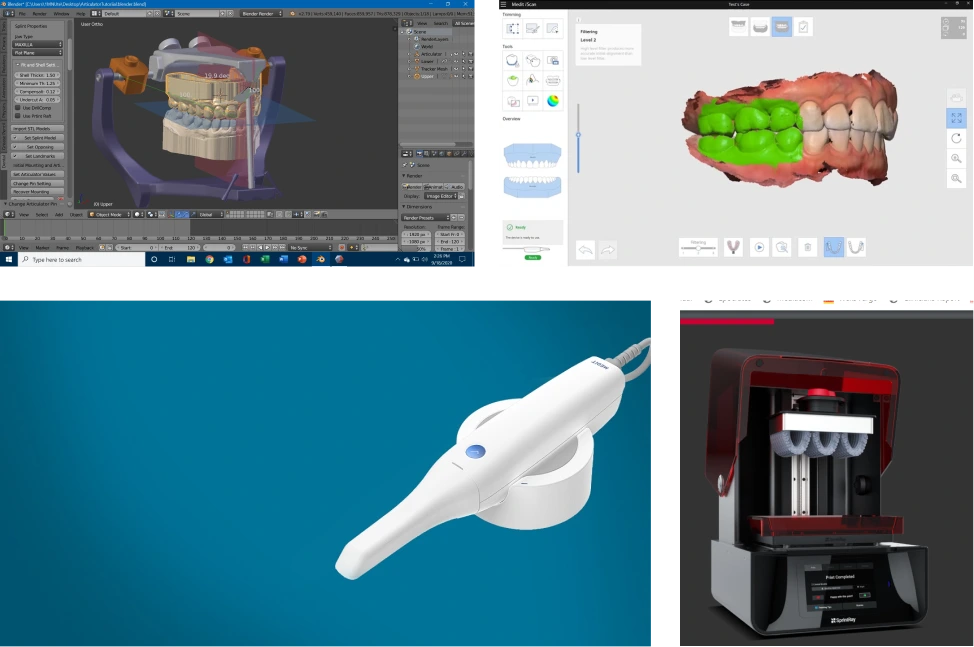Open the 3D viewport Select menu in Blender
The height and width of the screenshot is (647, 974).
(x=42, y=215)
